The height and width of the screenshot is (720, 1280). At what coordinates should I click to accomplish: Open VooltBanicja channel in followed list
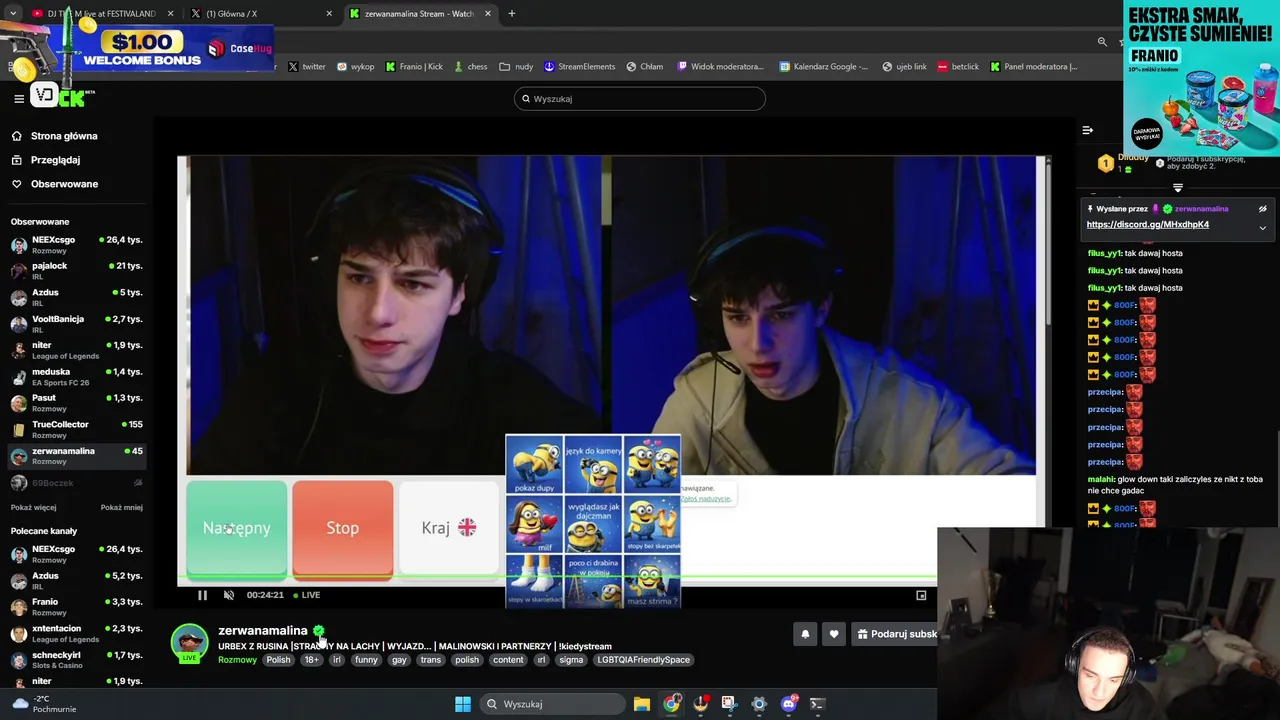coord(76,323)
